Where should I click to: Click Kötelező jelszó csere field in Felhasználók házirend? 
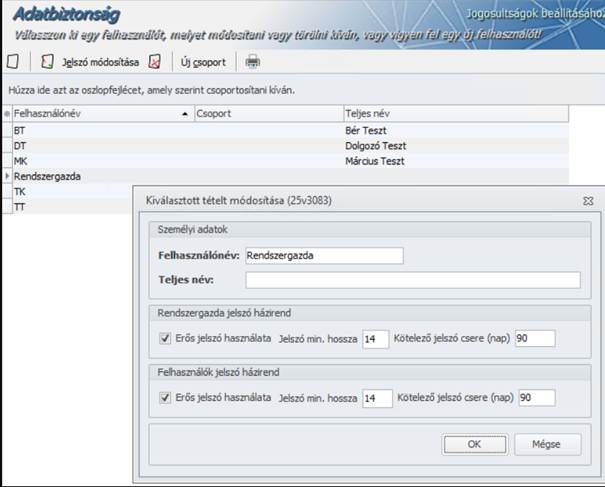(x=537, y=398)
